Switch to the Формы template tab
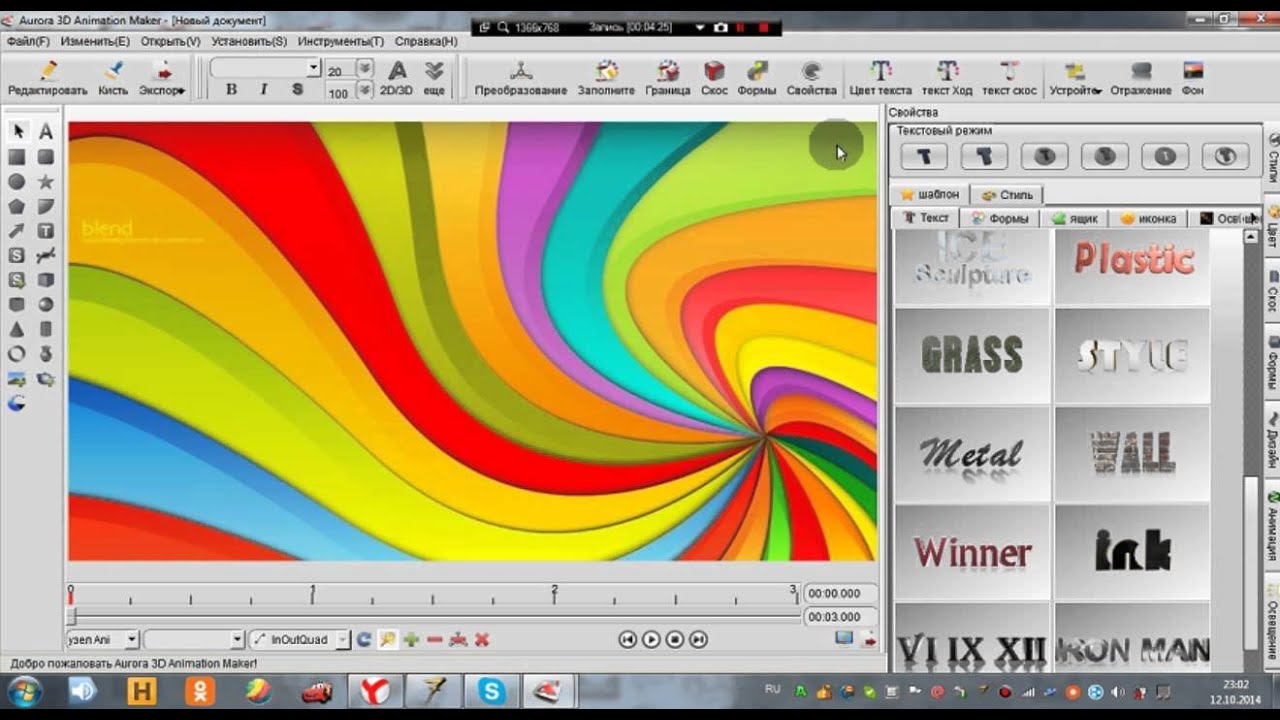 (x=1002, y=218)
